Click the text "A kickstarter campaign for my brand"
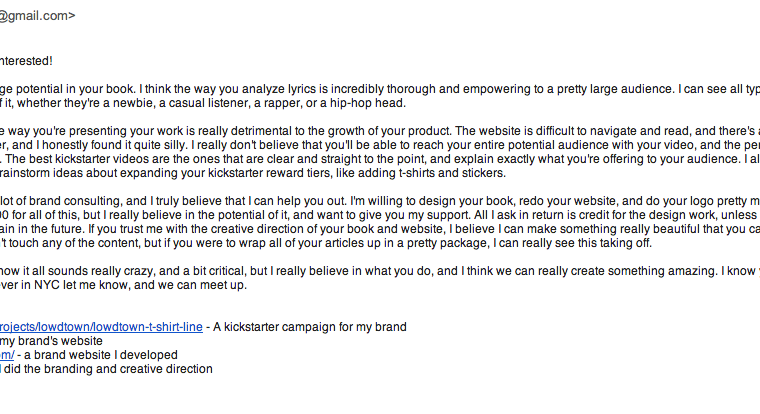 pos(310,327)
